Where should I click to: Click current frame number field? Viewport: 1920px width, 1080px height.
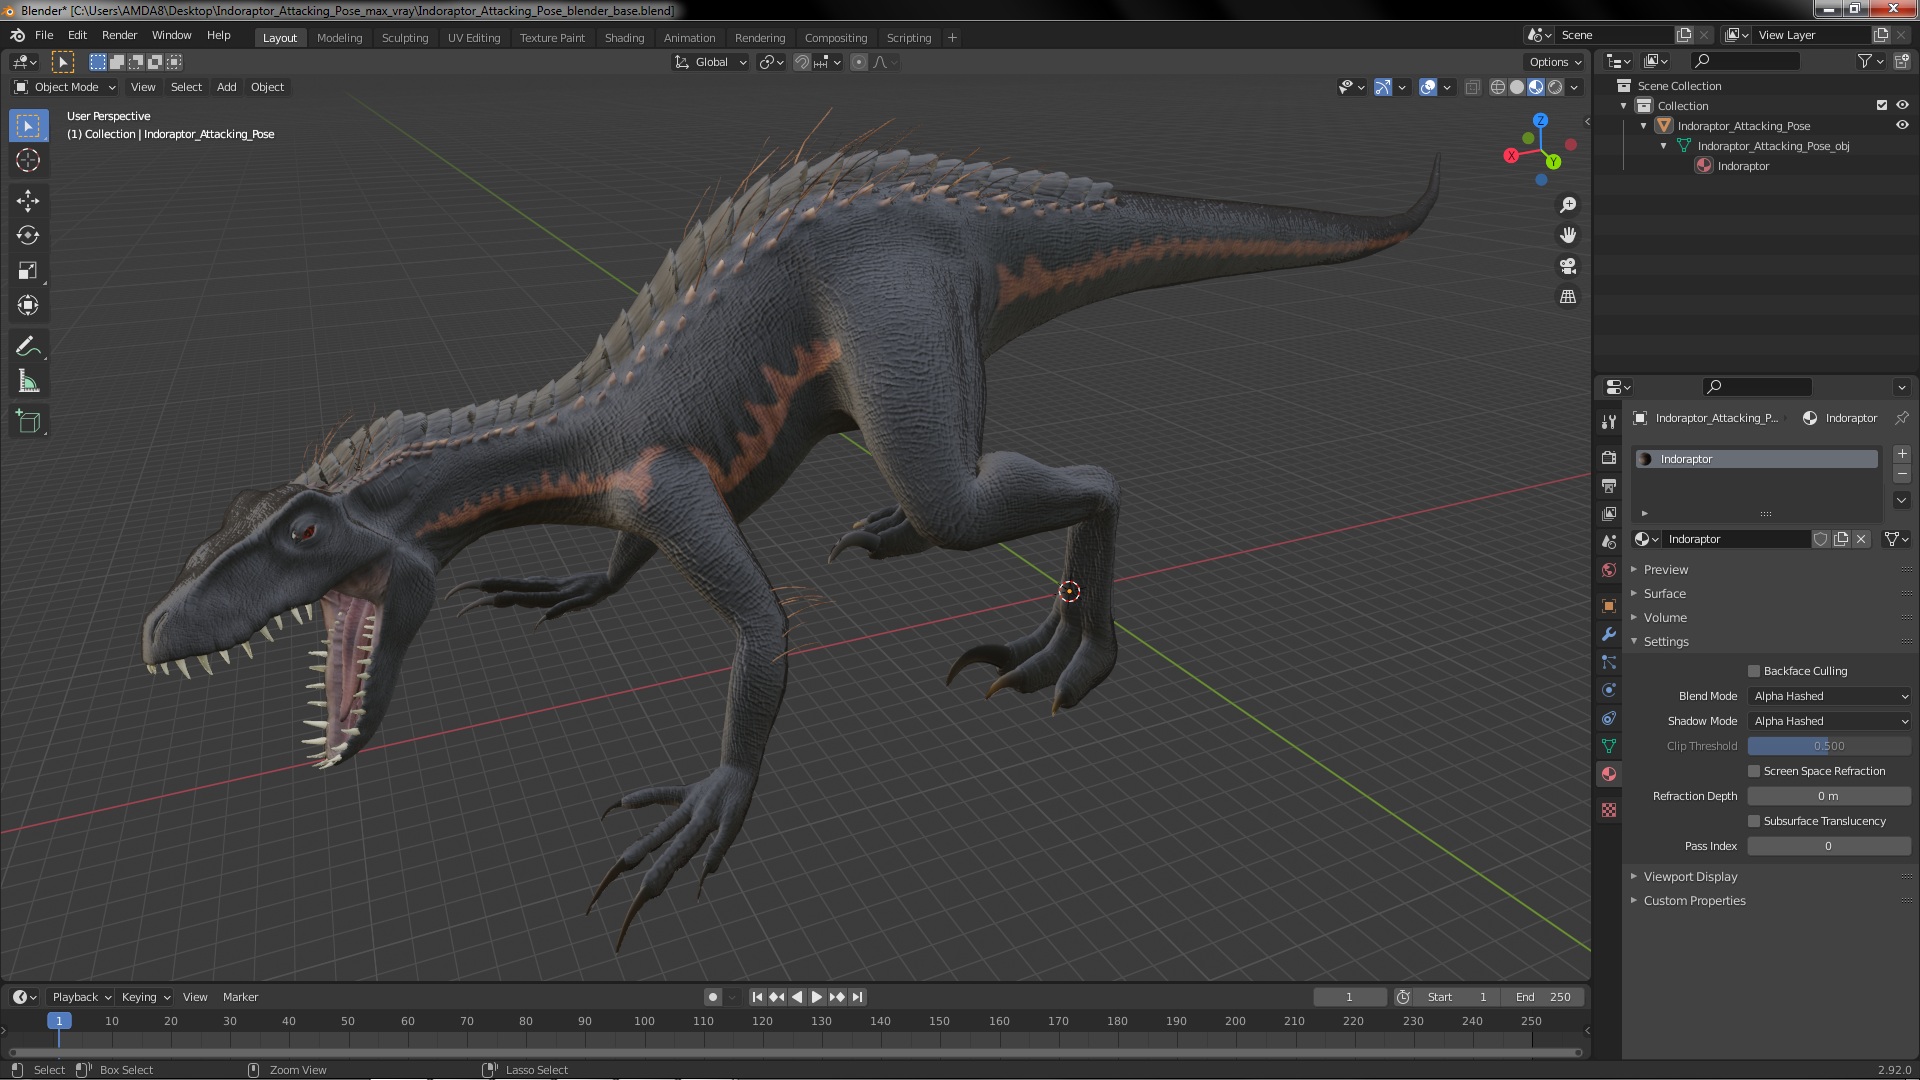(x=1349, y=997)
